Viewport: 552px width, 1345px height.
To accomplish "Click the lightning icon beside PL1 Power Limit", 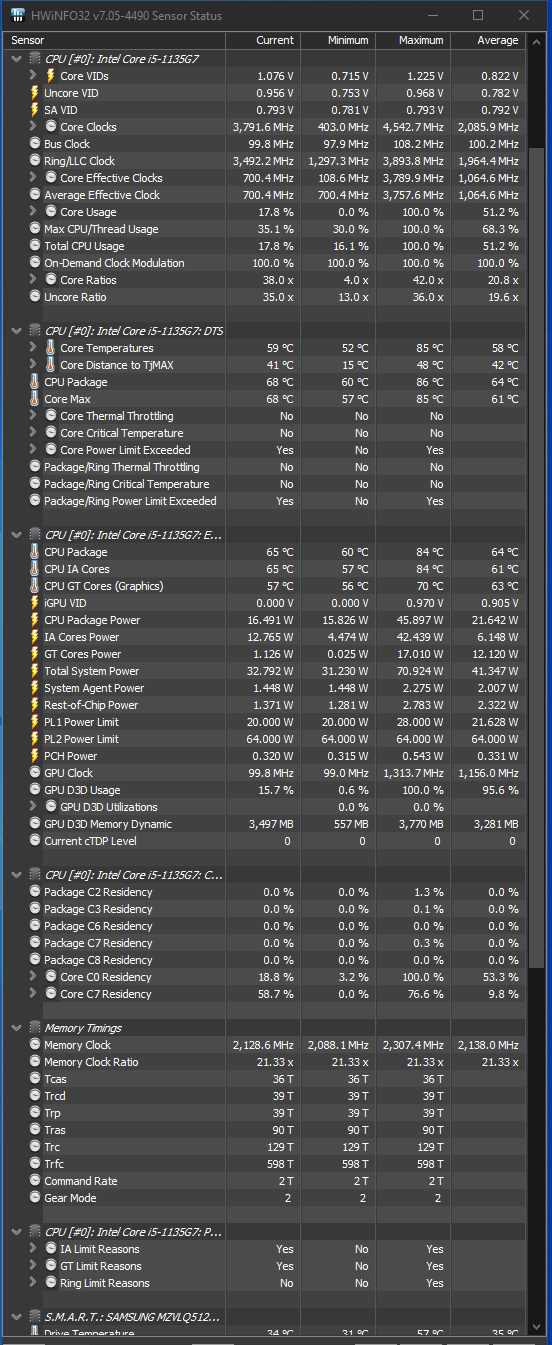I will [x=35, y=722].
